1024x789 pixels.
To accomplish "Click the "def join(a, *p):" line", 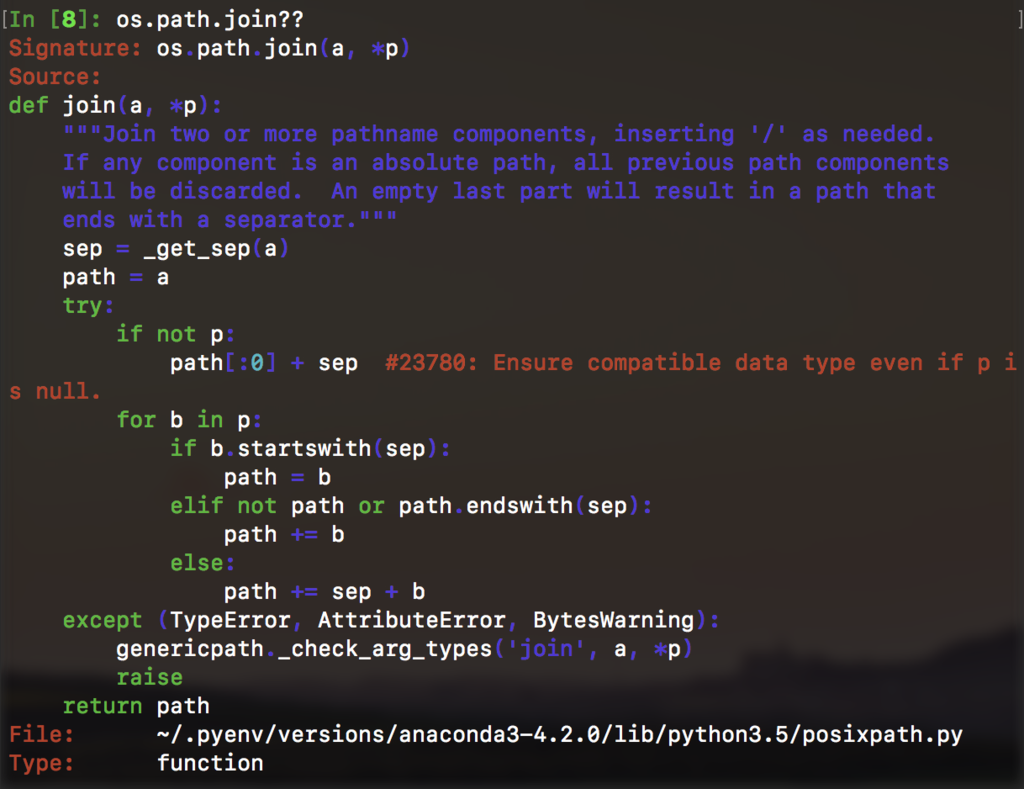I will (115, 106).
